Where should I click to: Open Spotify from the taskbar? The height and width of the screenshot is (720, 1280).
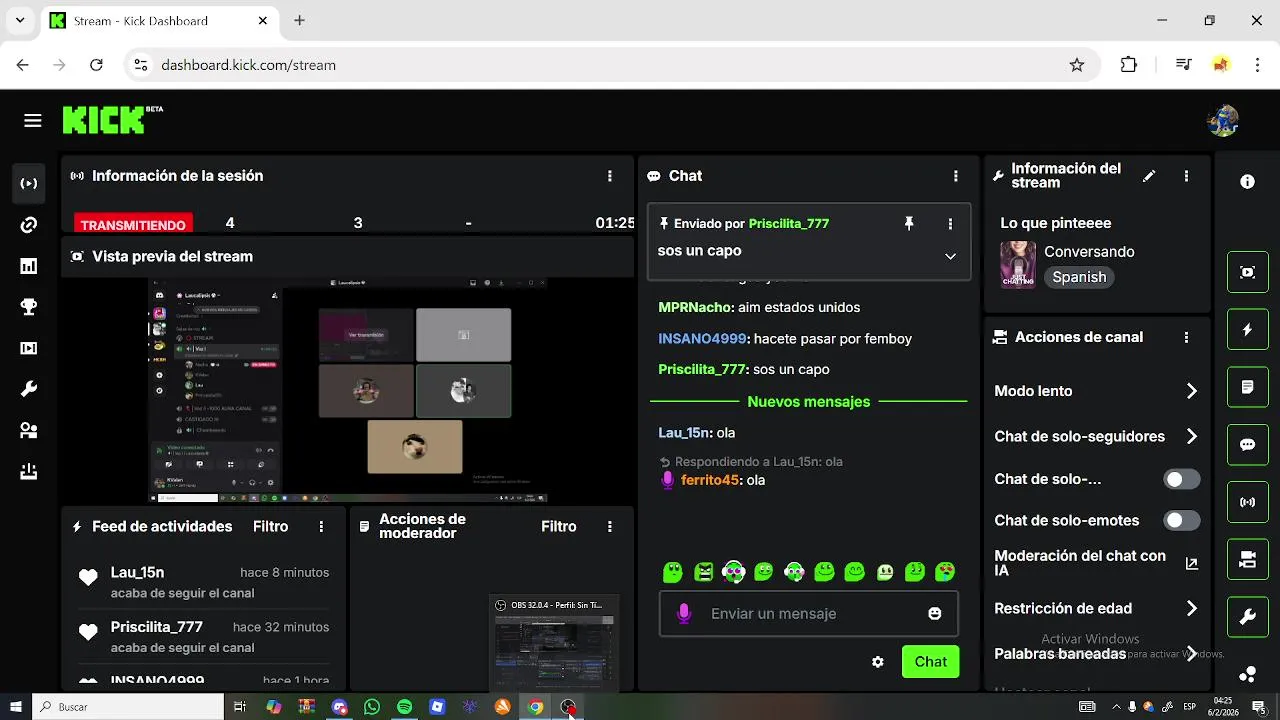[404, 707]
